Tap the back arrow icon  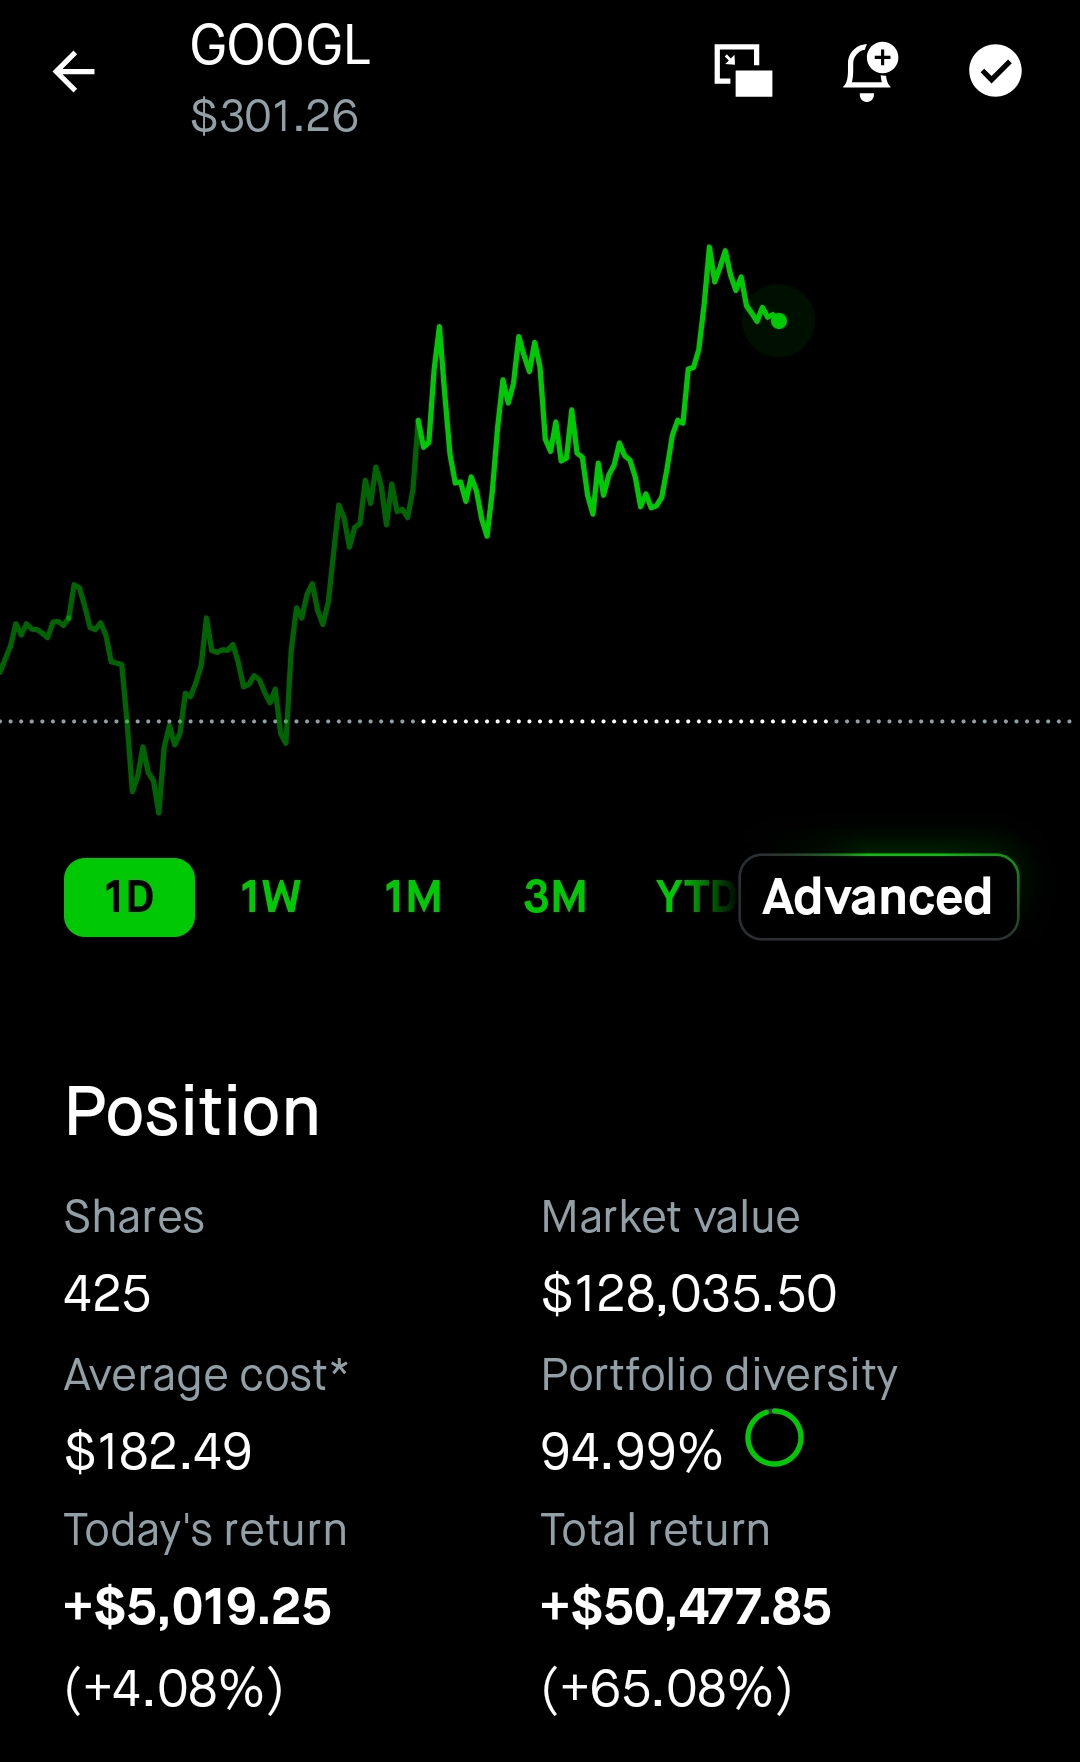pyautogui.click(x=73, y=72)
